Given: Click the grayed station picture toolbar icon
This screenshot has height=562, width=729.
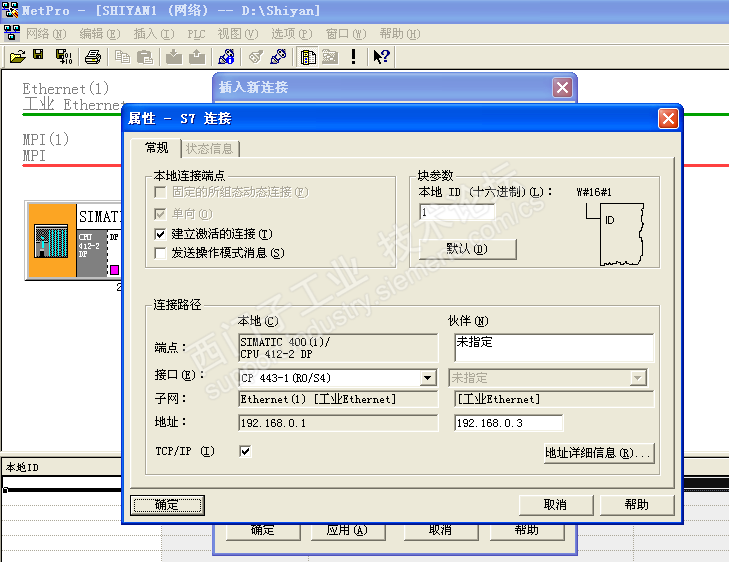Looking at the screenshot, I should tap(330, 57).
